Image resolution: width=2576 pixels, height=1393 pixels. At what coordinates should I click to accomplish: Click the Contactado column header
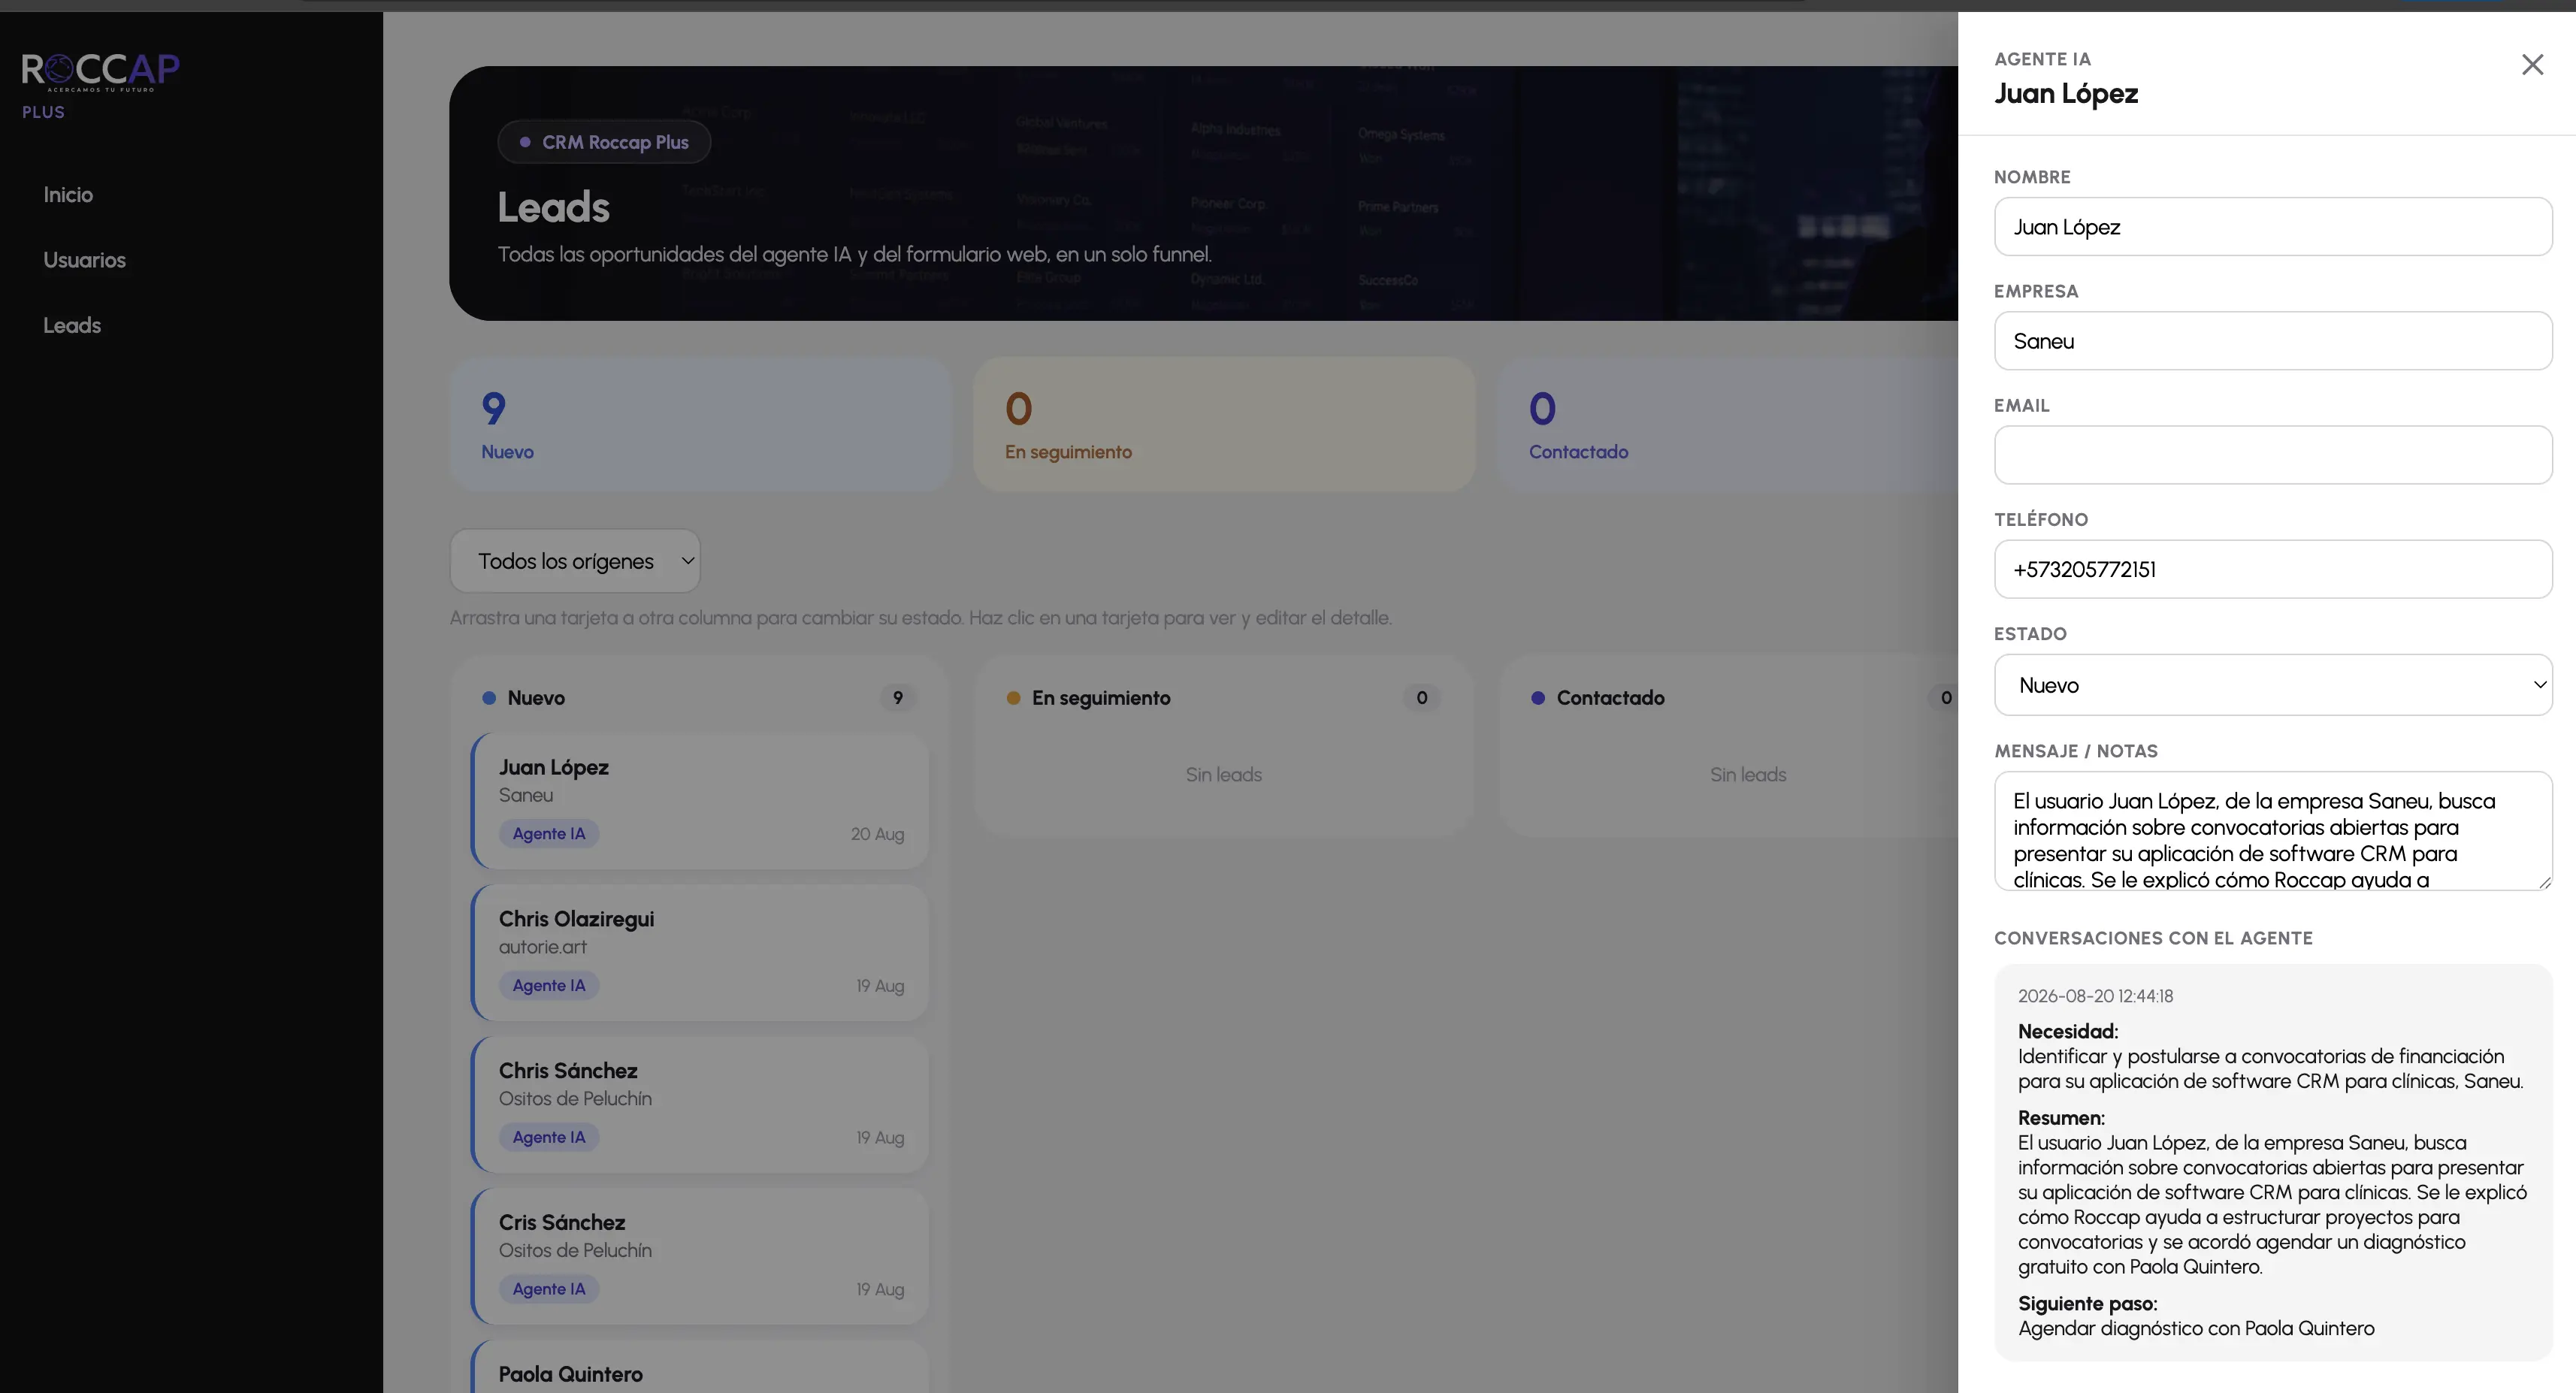coord(1610,698)
